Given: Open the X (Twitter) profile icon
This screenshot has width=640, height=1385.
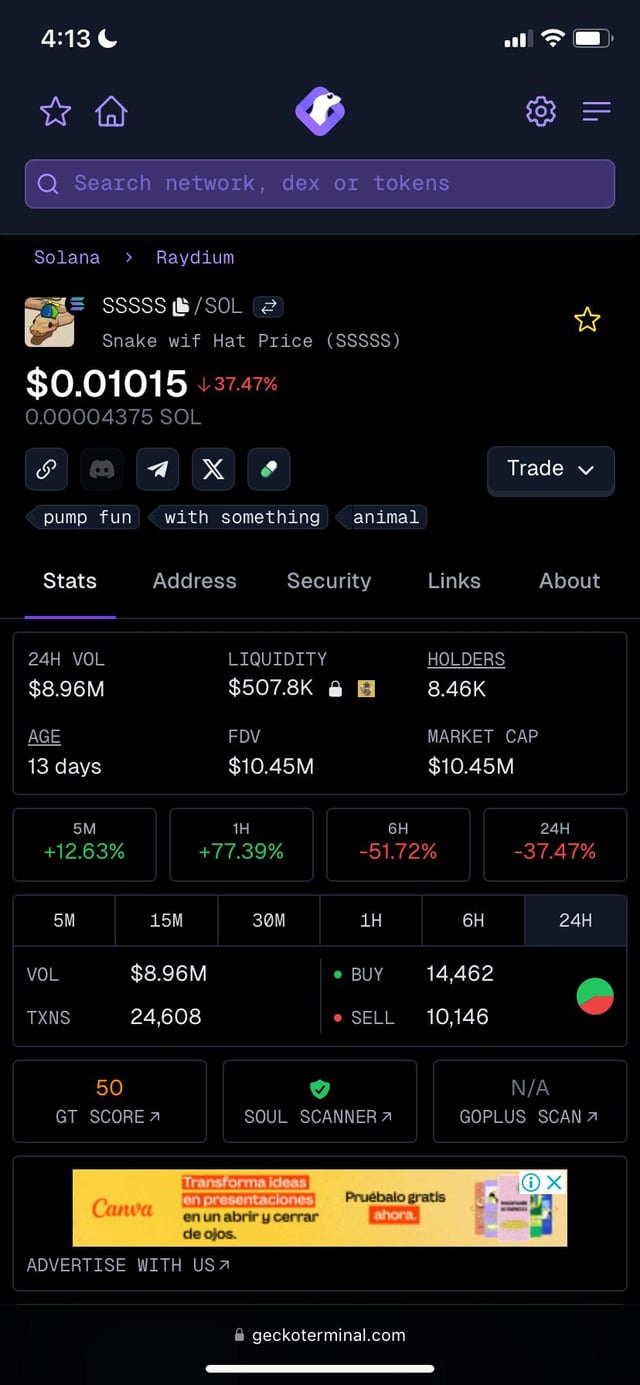Looking at the screenshot, I should [x=213, y=469].
